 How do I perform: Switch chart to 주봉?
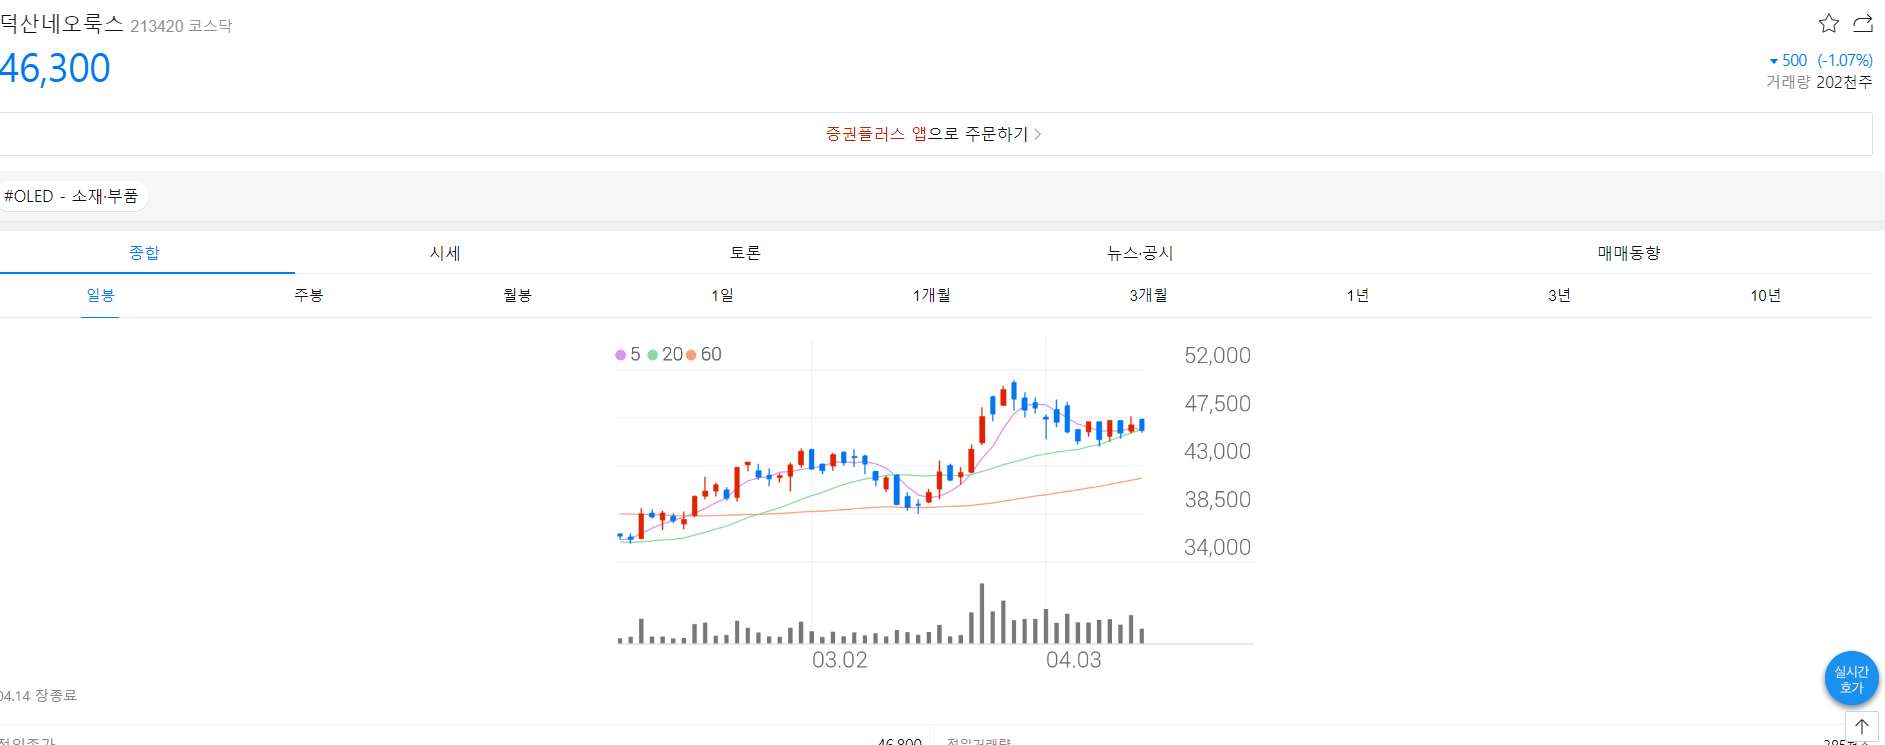click(308, 295)
